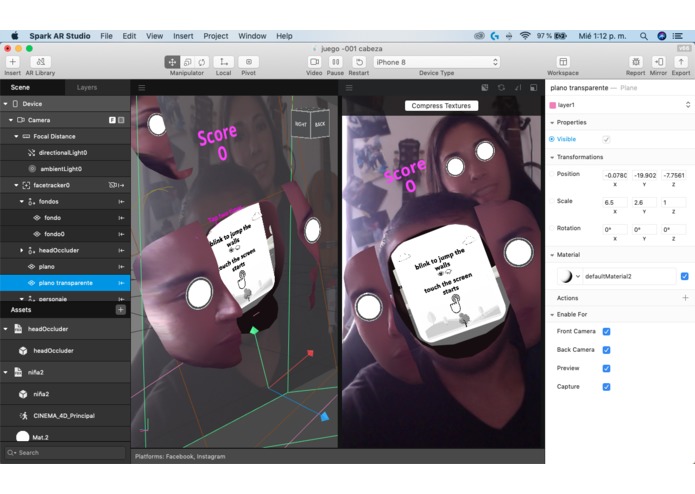Open the Video source icon
This screenshot has height=494, width=695.
314,62
